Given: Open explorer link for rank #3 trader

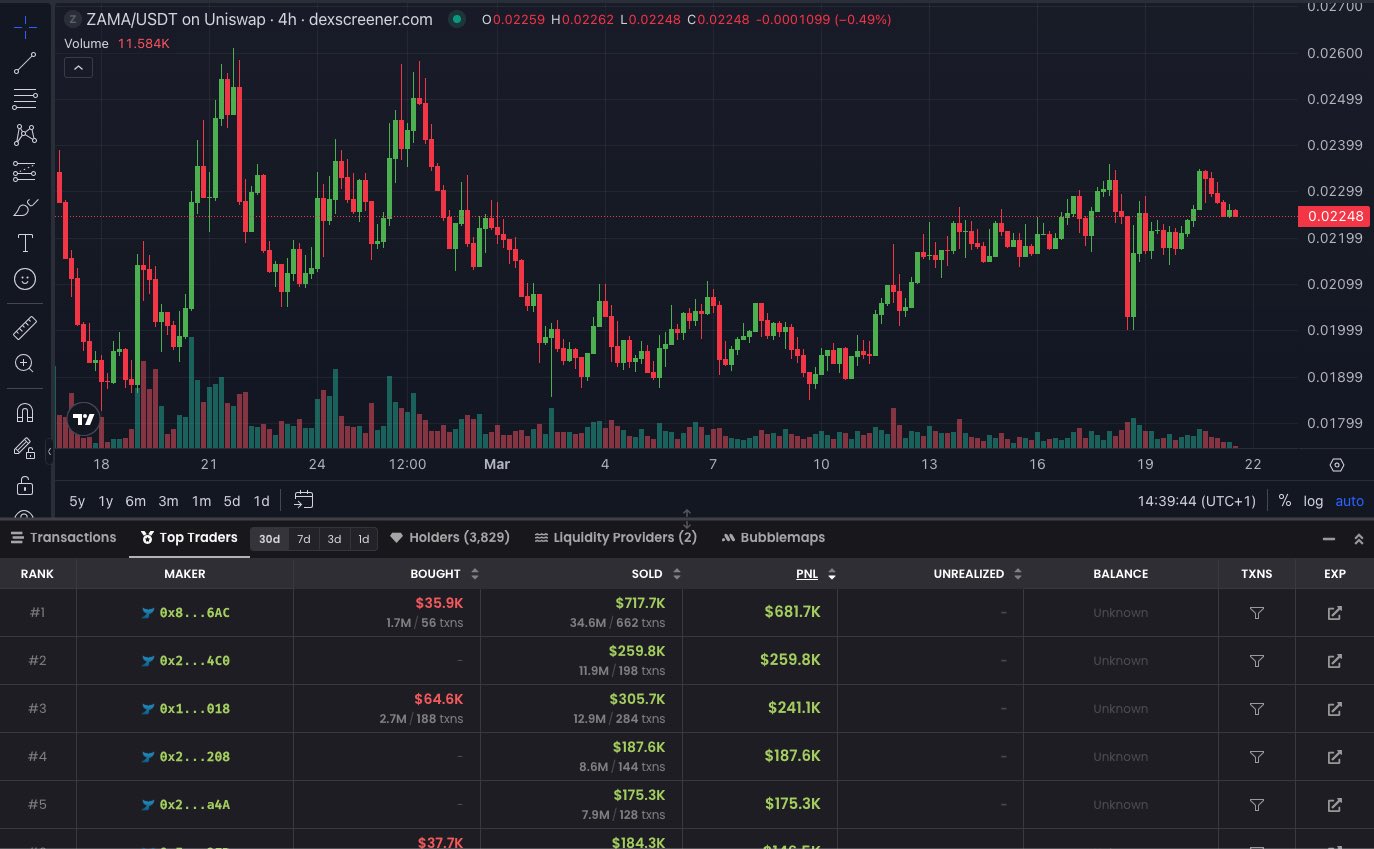Looking at the screenshot, I should click(1334, 709).
